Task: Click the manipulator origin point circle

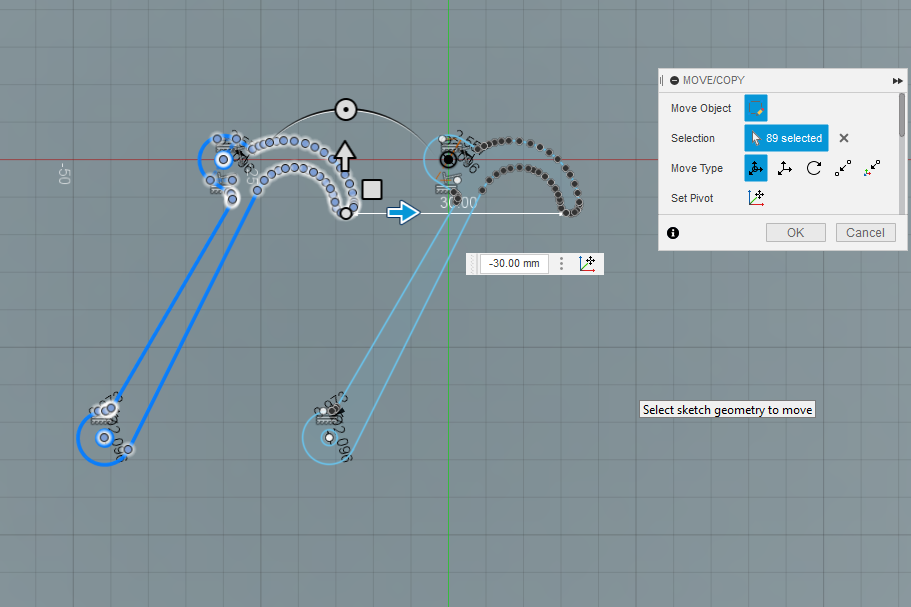Action: coord(346,213)
